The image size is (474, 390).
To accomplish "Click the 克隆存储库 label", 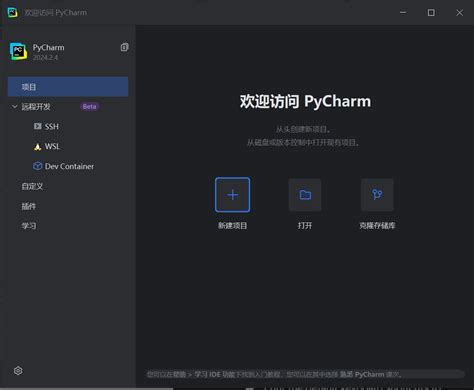I will click(377, 226).
